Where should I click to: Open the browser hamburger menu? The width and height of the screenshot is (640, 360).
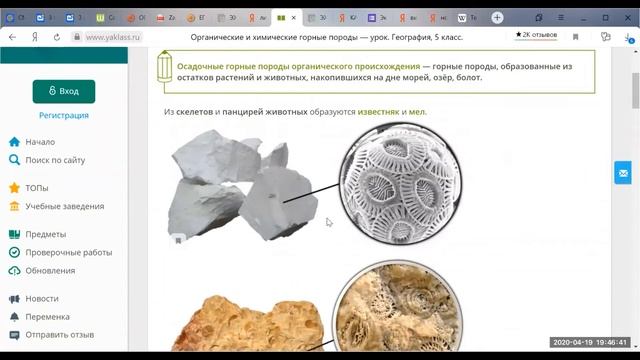[561, 18]
